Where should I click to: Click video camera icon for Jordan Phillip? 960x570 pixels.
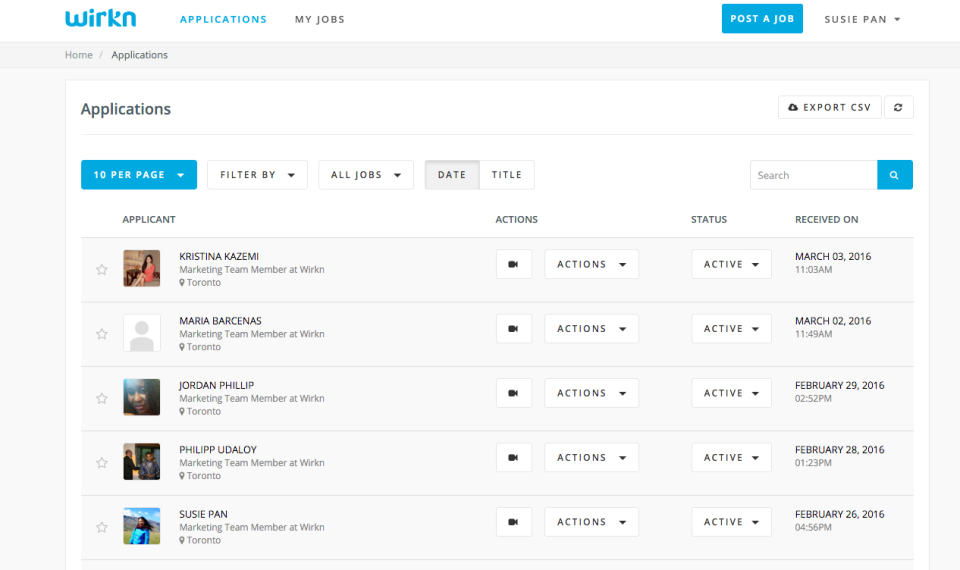(x=514, y=393)
